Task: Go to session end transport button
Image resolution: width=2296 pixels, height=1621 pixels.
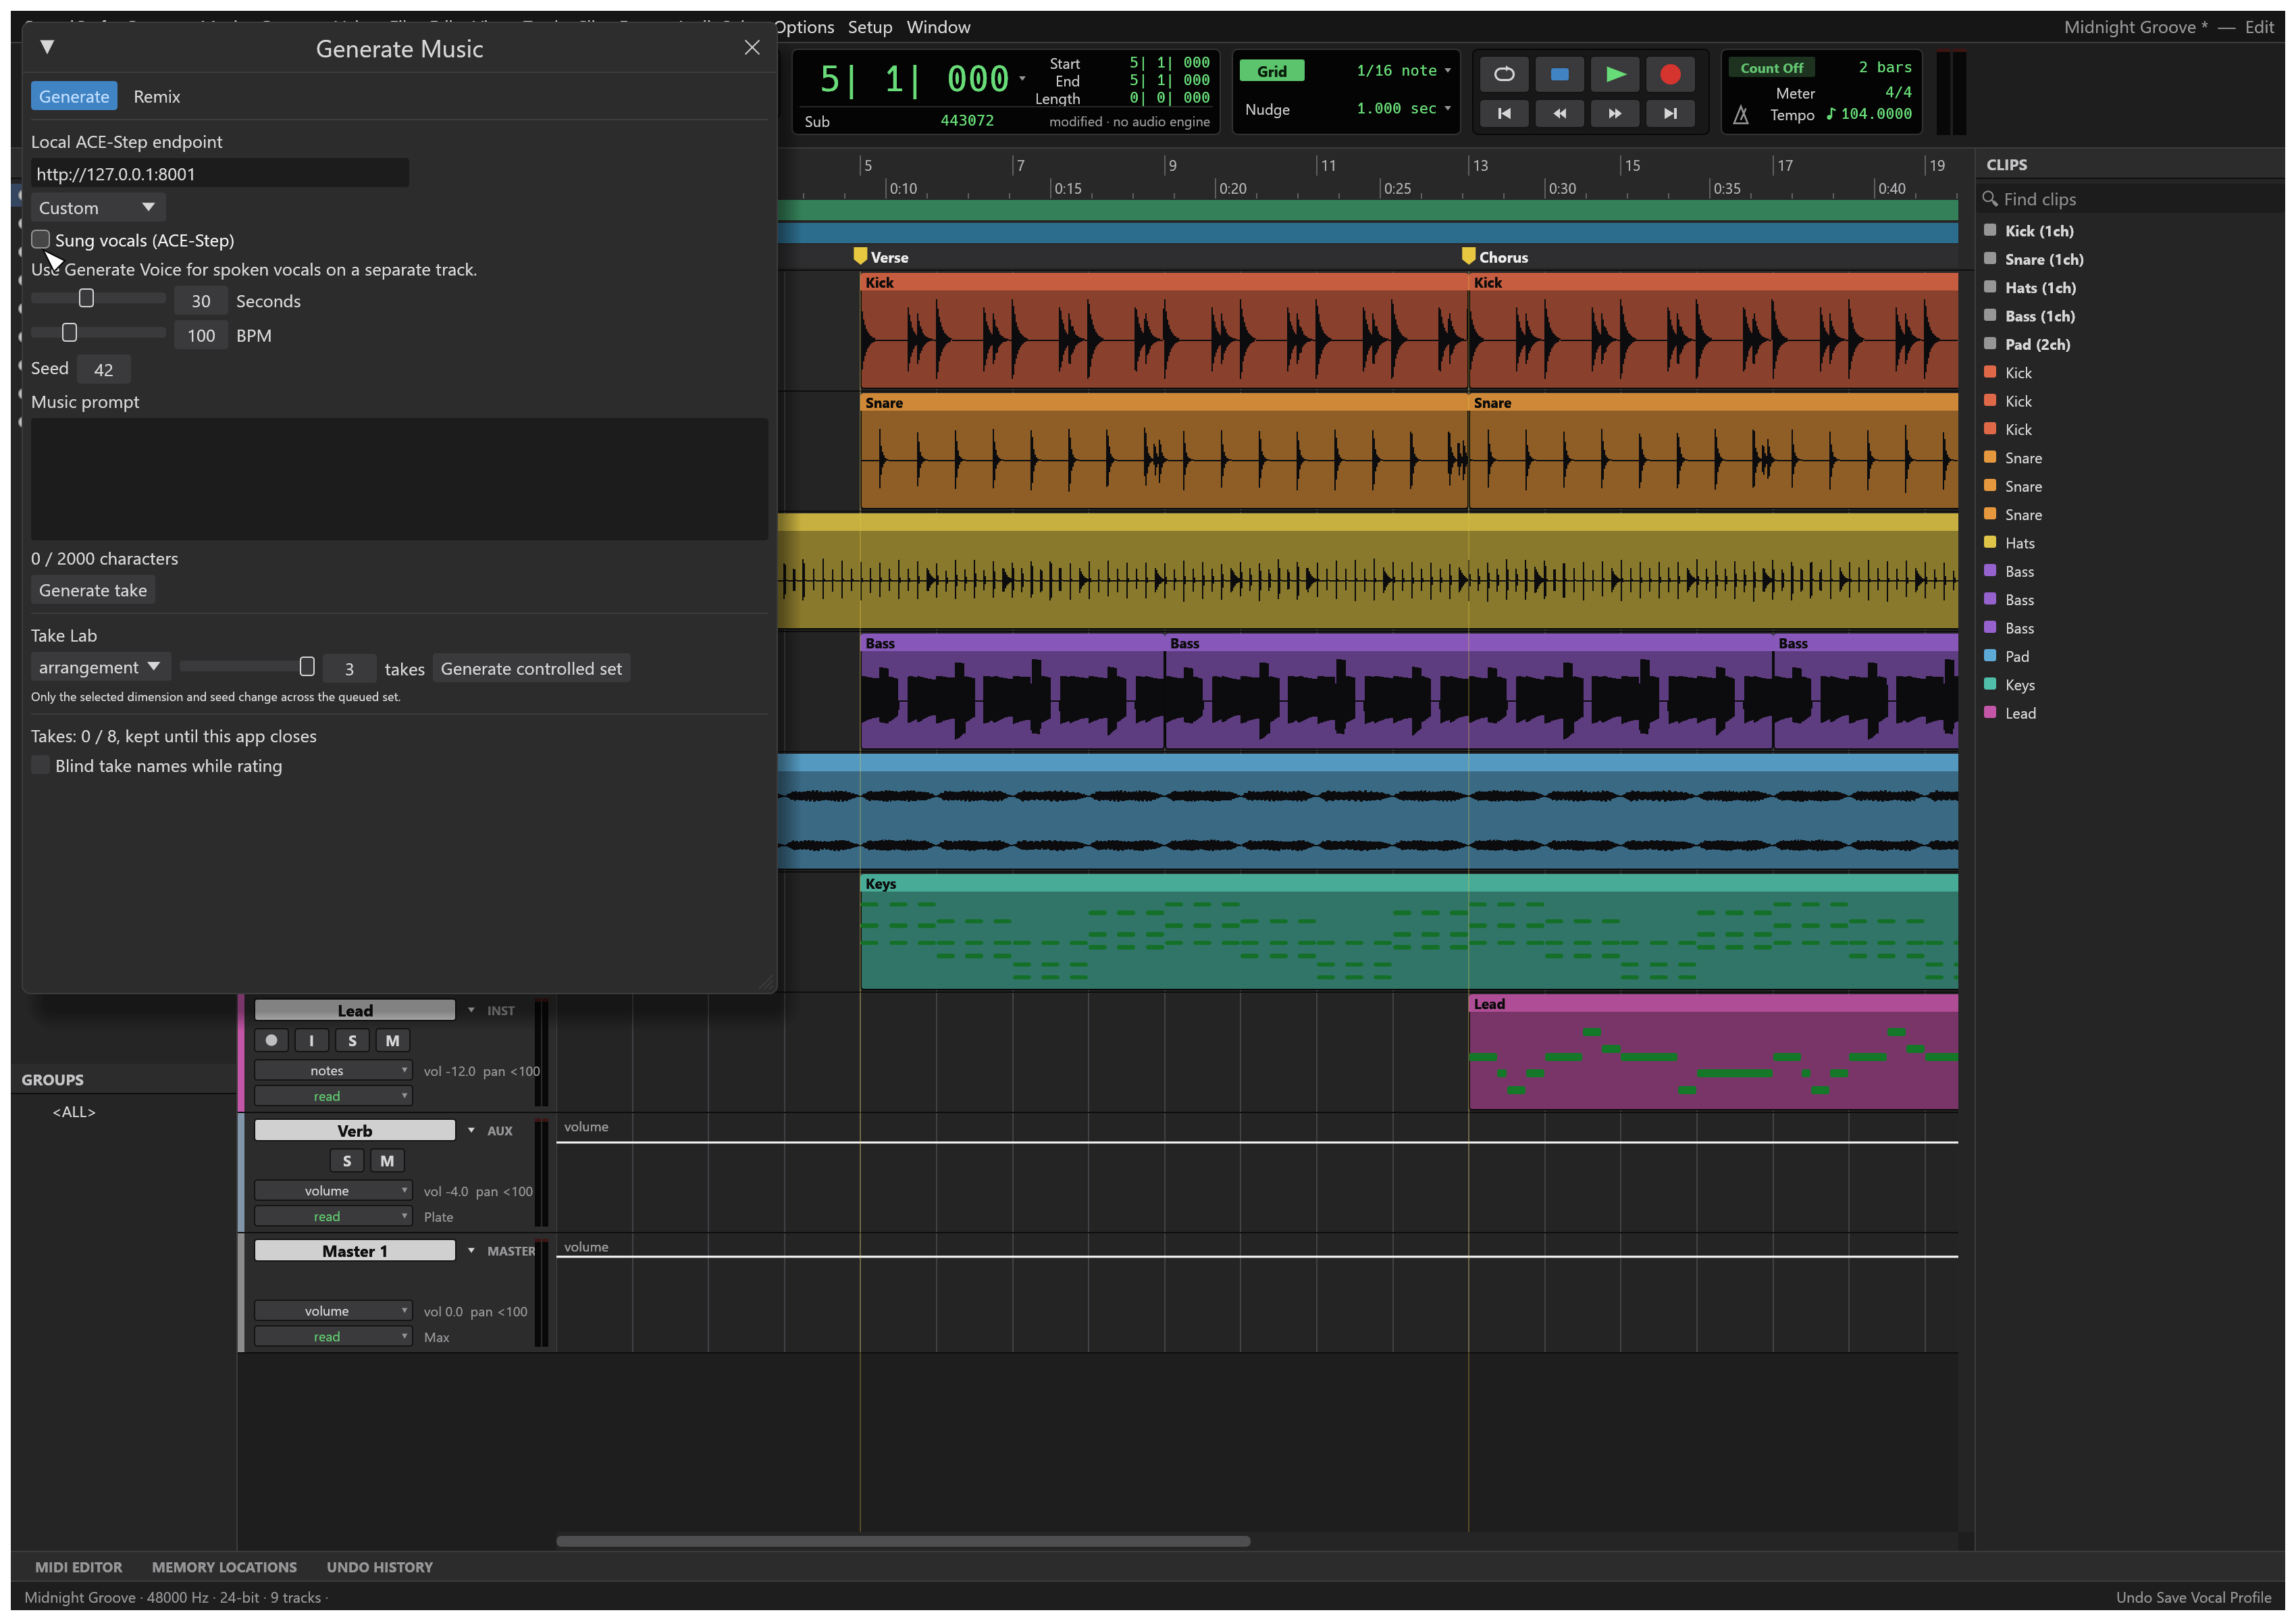Action: click(x=1670, y=114)
